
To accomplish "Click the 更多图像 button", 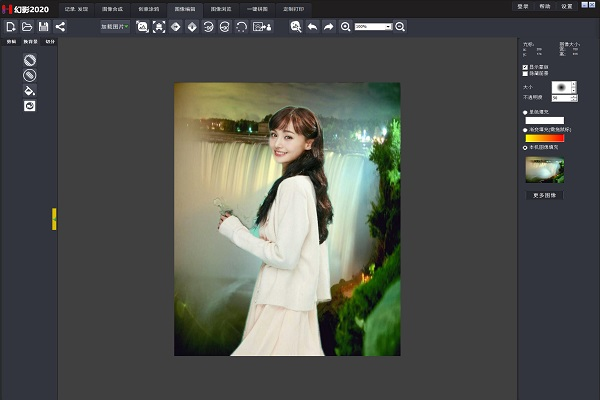I will pyautogui.click(x=545, y=195).
